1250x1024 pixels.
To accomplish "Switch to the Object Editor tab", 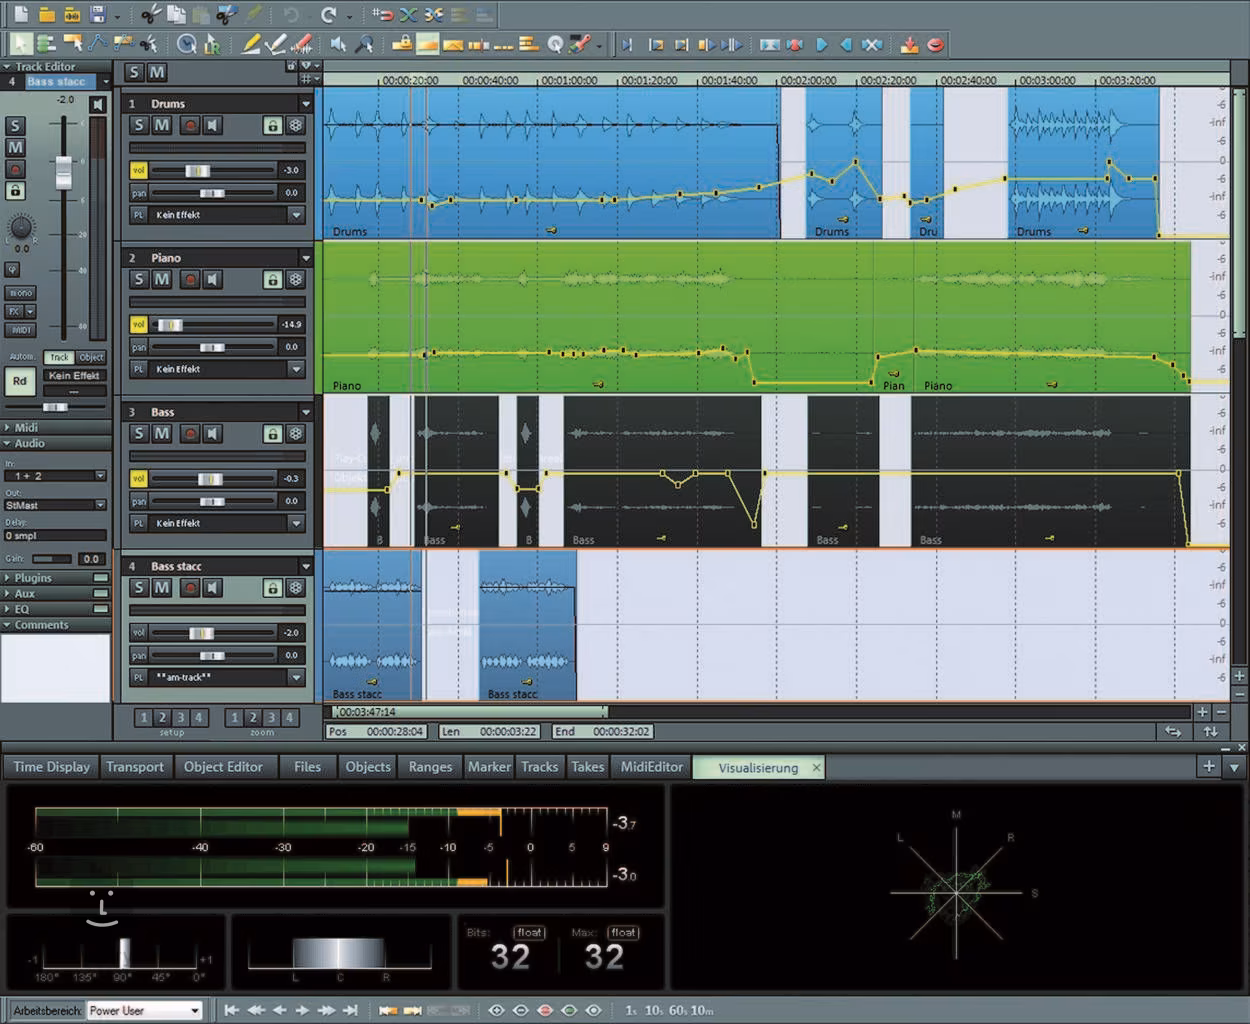I will [223, 767].
